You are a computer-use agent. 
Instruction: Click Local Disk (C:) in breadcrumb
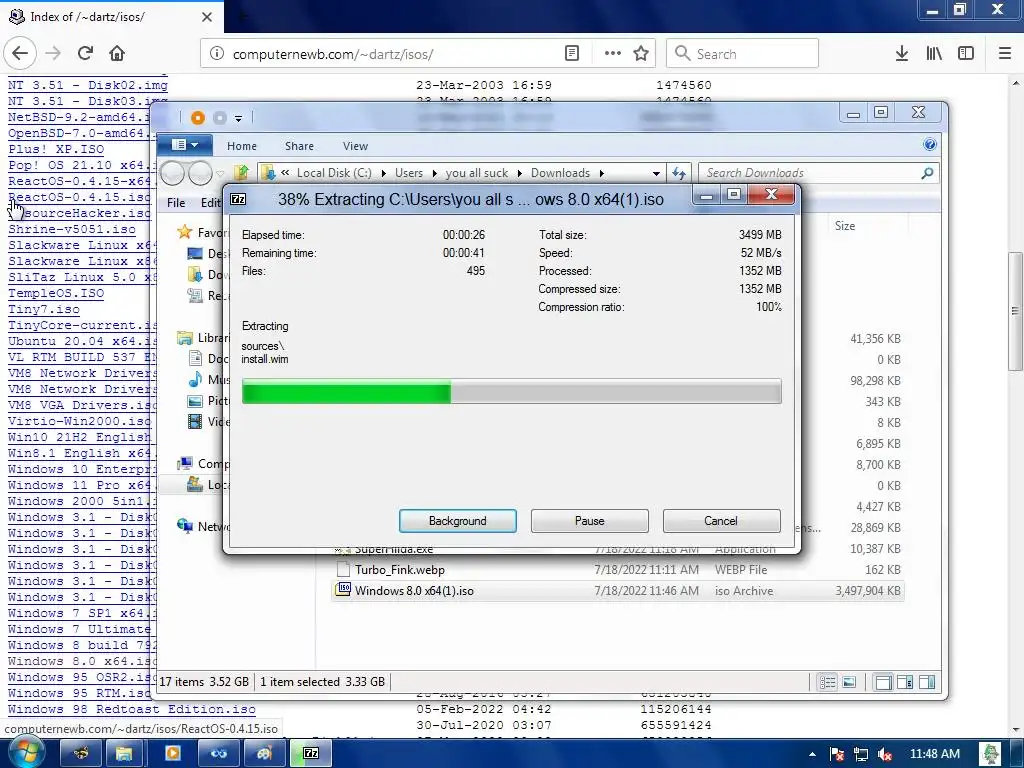pyautogui.click(x=334, y=173)
